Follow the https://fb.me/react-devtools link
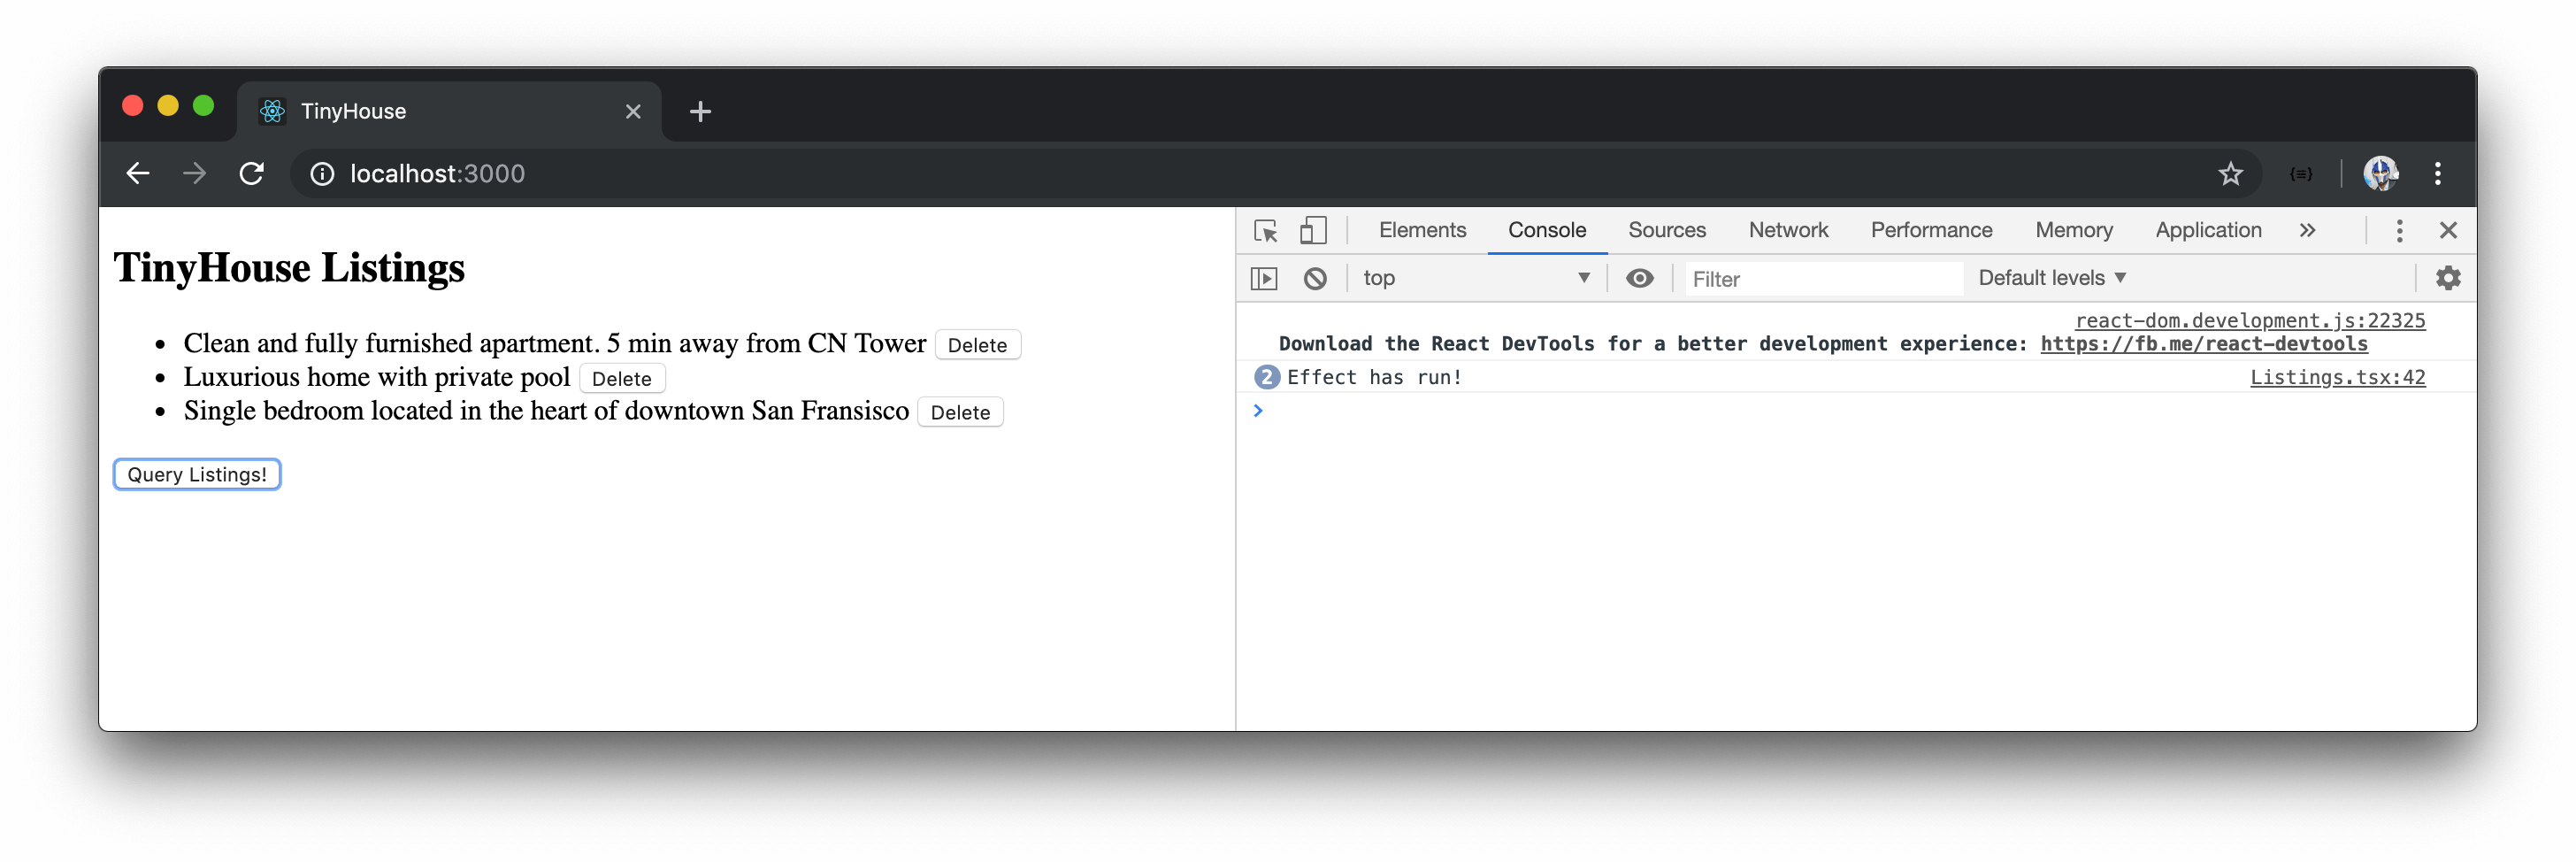This screenshot has height=862, width=2576. pos(2204,344)
